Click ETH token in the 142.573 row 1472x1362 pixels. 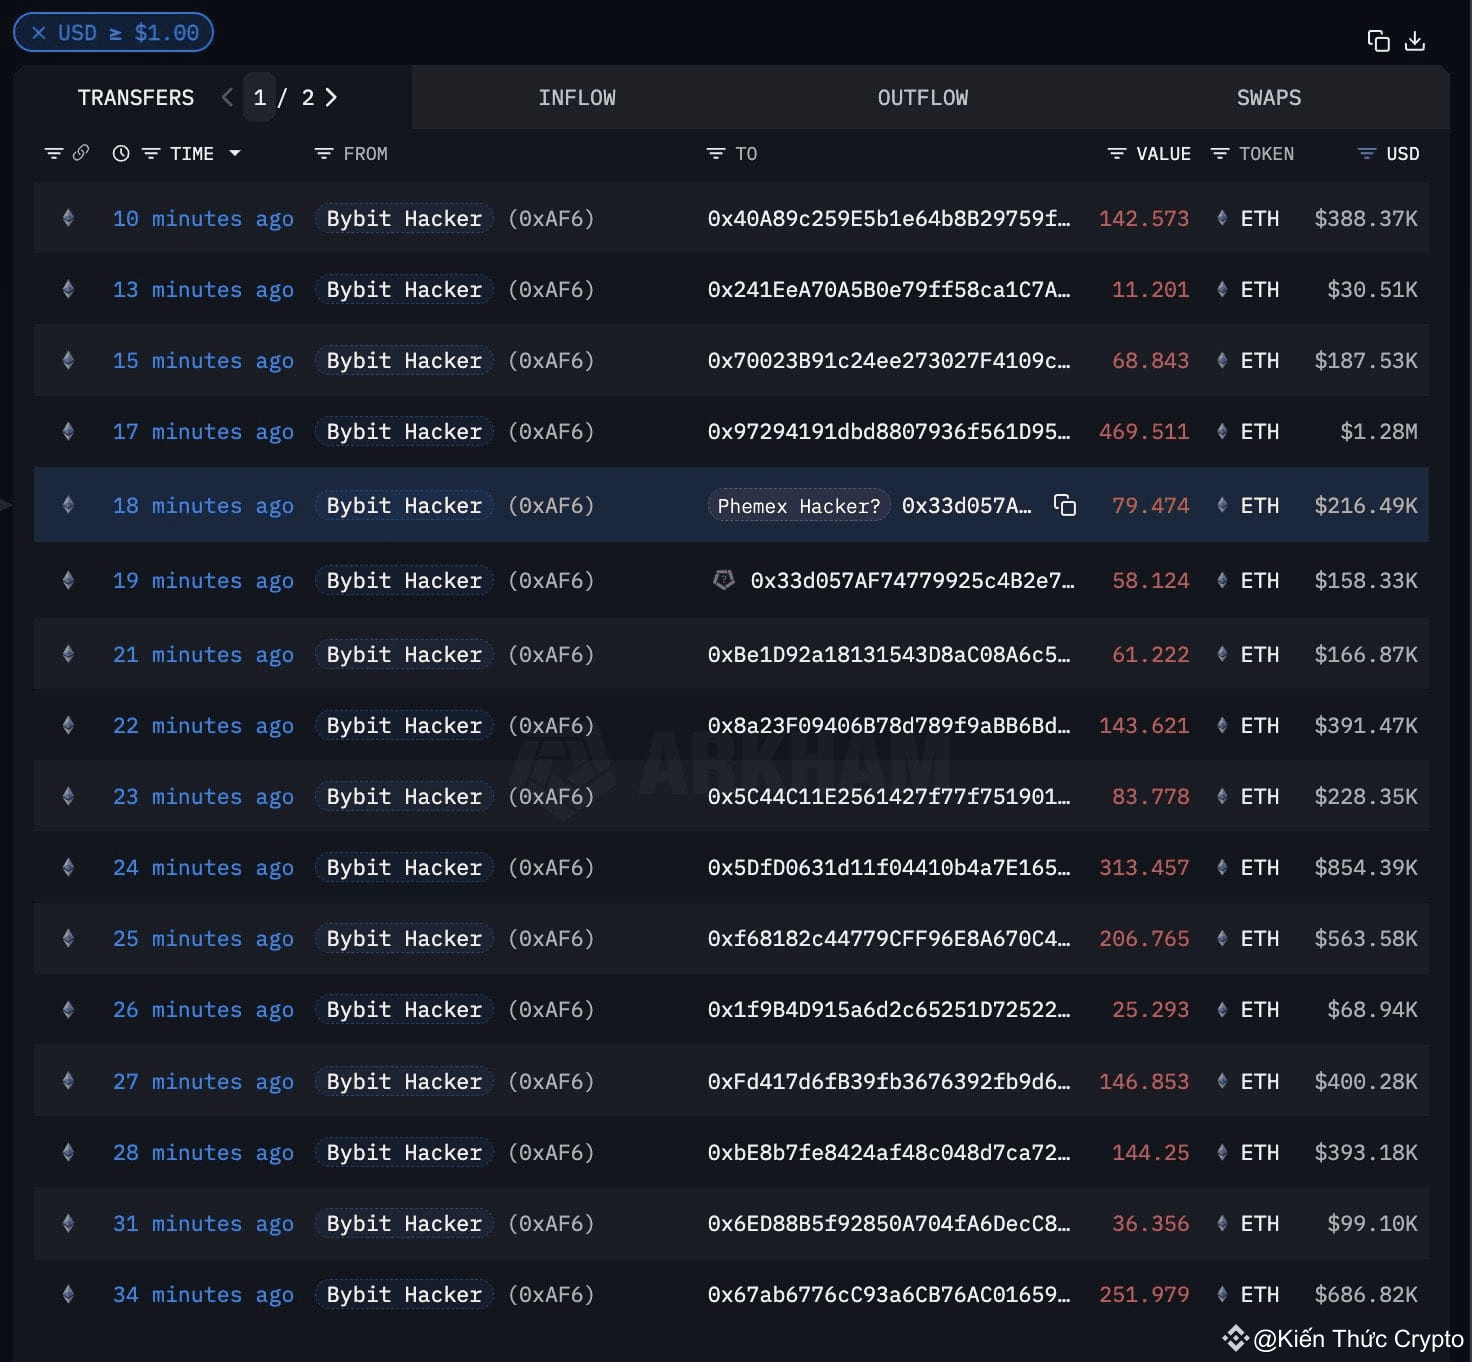pos(1259,218)
